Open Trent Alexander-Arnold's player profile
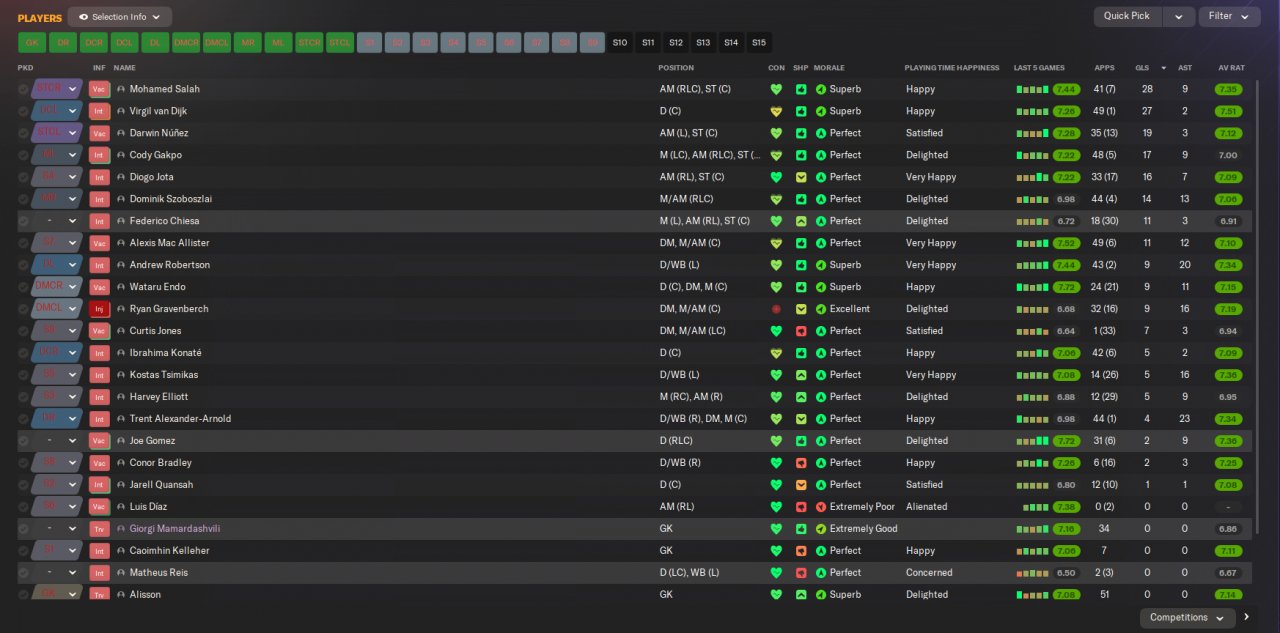The width and height of the screenshot is (1280, 633). 180,419
